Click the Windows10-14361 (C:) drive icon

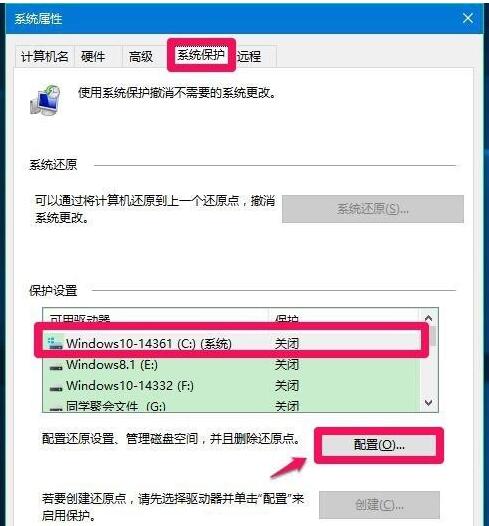pyautogui.click(x=55, y=343)
